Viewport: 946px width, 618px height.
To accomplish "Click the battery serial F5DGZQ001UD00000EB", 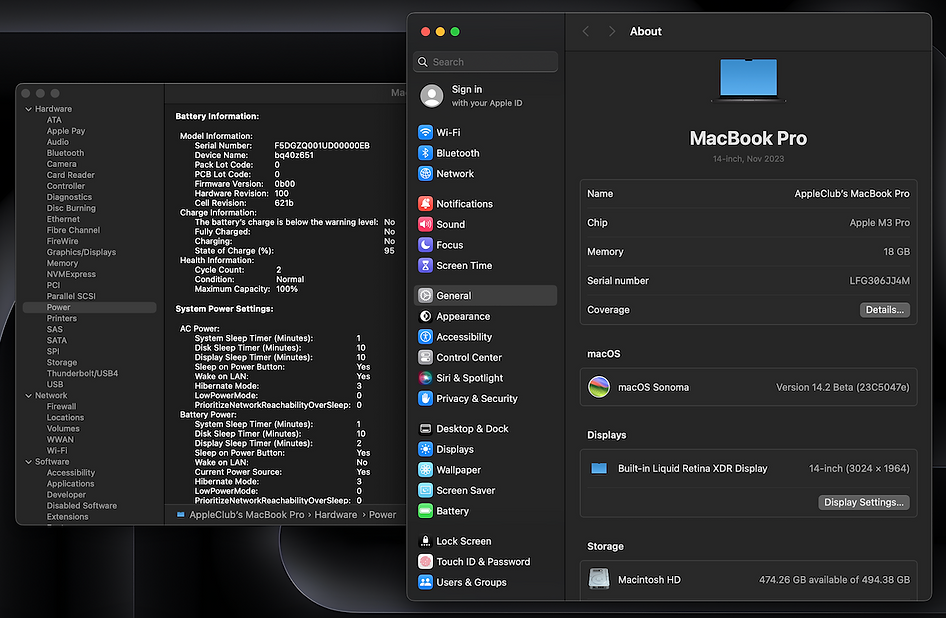I will 322,145.
